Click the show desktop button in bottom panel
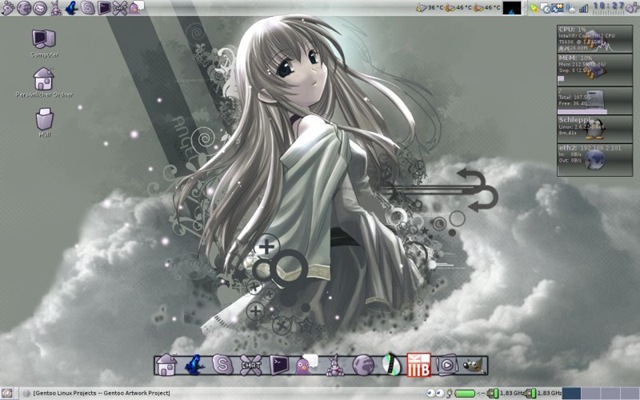The width and height of the screenshot is (640, 400). click(x=7, y=393)
